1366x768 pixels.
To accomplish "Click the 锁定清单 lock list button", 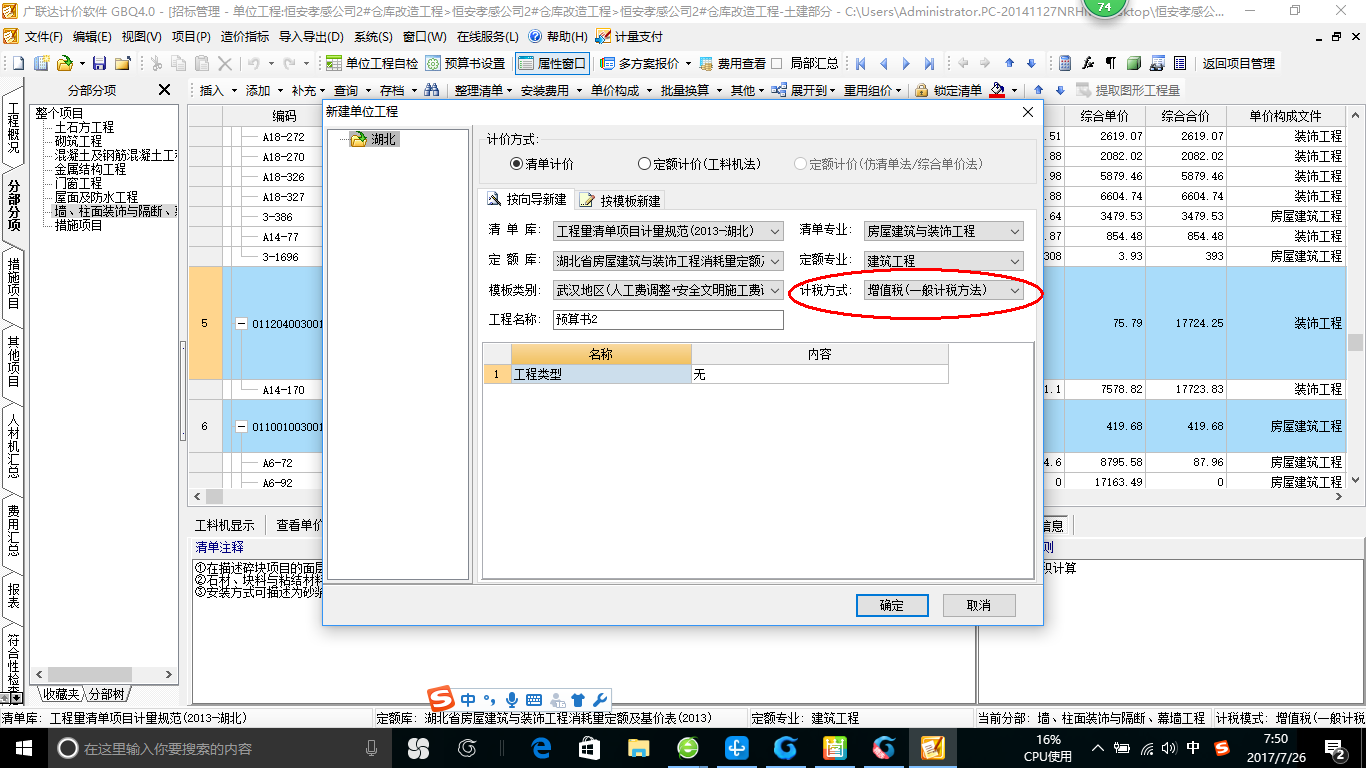I will (948, 90).
